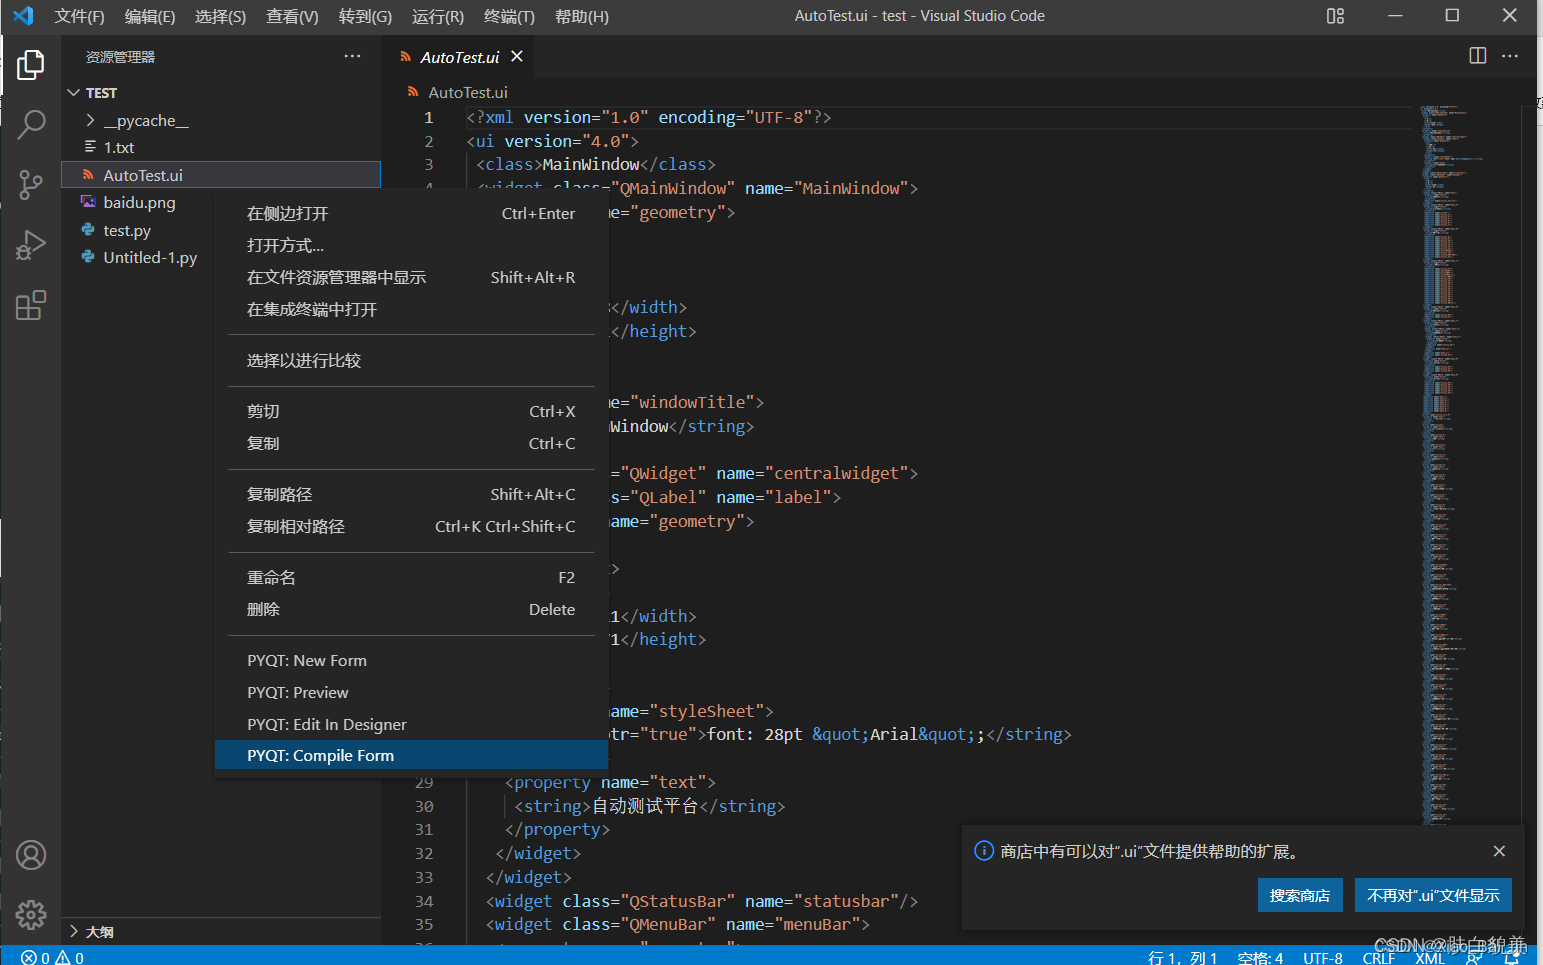Choose 删除 from the context menu
Image resolution: width=1543 pixels, height=965 pixels.
click(x=412, y=609)
